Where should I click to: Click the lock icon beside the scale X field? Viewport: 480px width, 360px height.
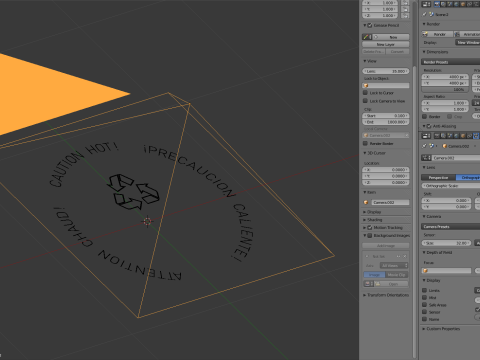[405, 3]
